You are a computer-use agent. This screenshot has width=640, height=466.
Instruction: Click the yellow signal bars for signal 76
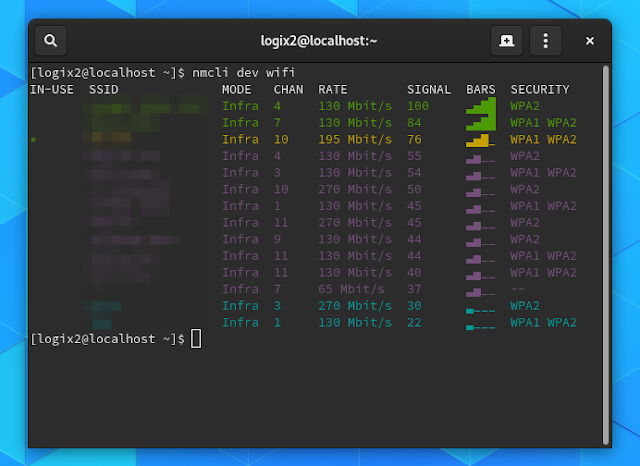click(x=480, y=140)
